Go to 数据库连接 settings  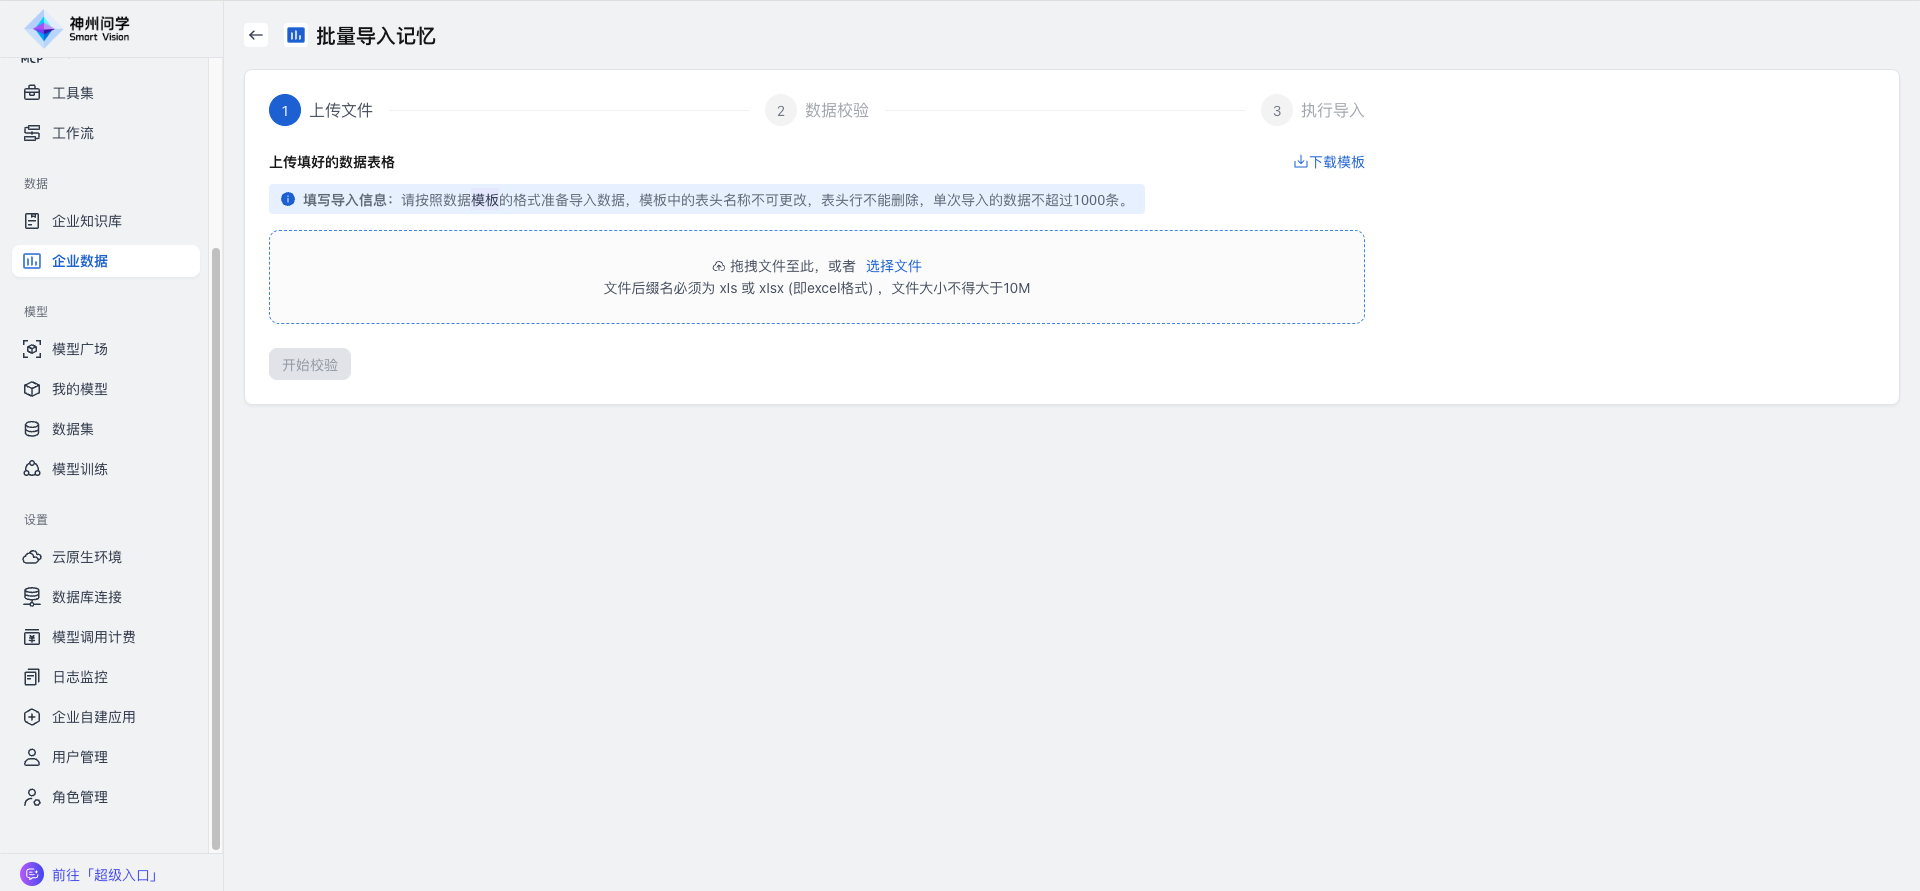(x=86, y=597)
